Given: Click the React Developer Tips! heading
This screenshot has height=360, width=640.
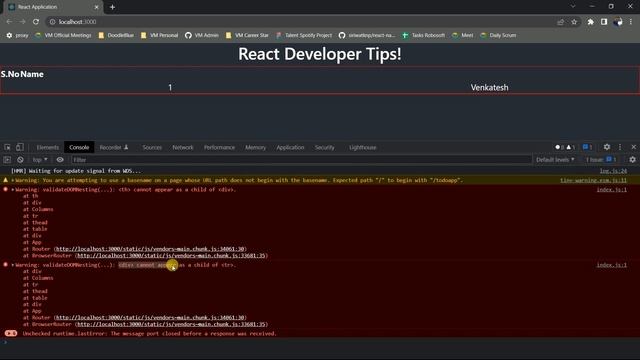Looking at the screenshot, I should click(x=320, y=54).
